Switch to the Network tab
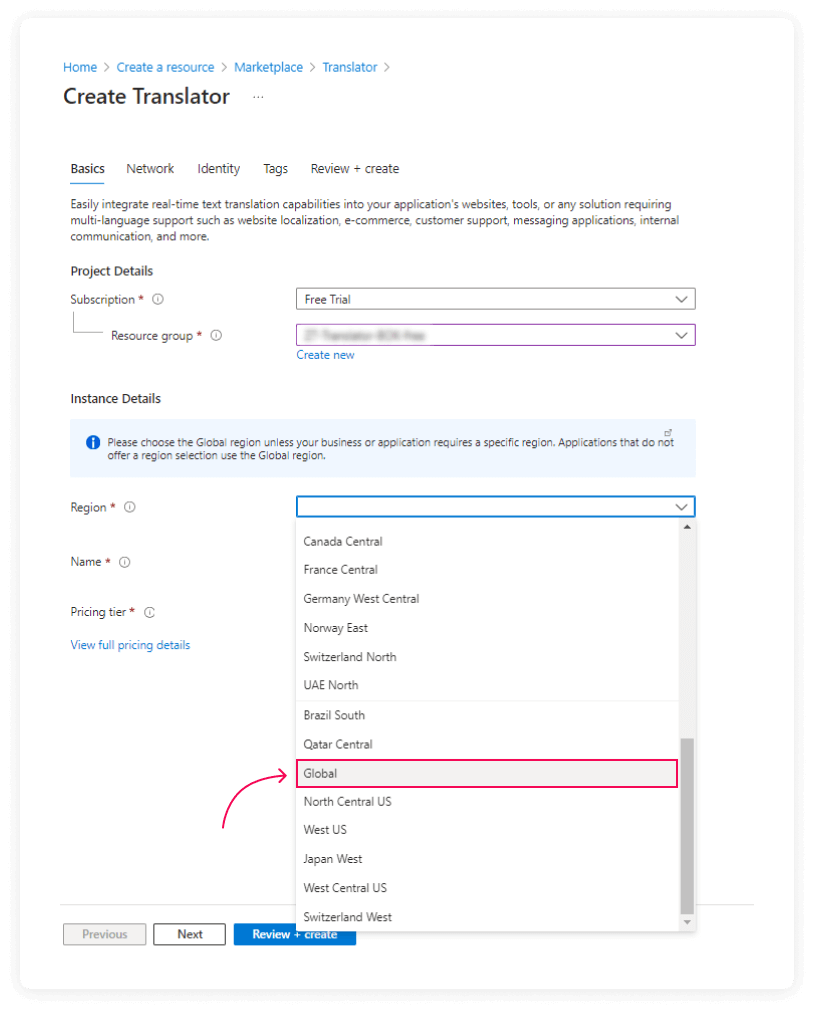Screen dimensions: 814x1011 pyautogui.click(x=150, y=169)
